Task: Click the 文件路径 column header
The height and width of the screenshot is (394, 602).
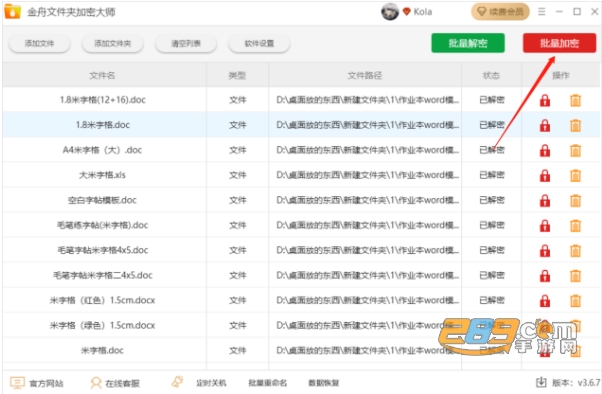Action: point(365,75)
